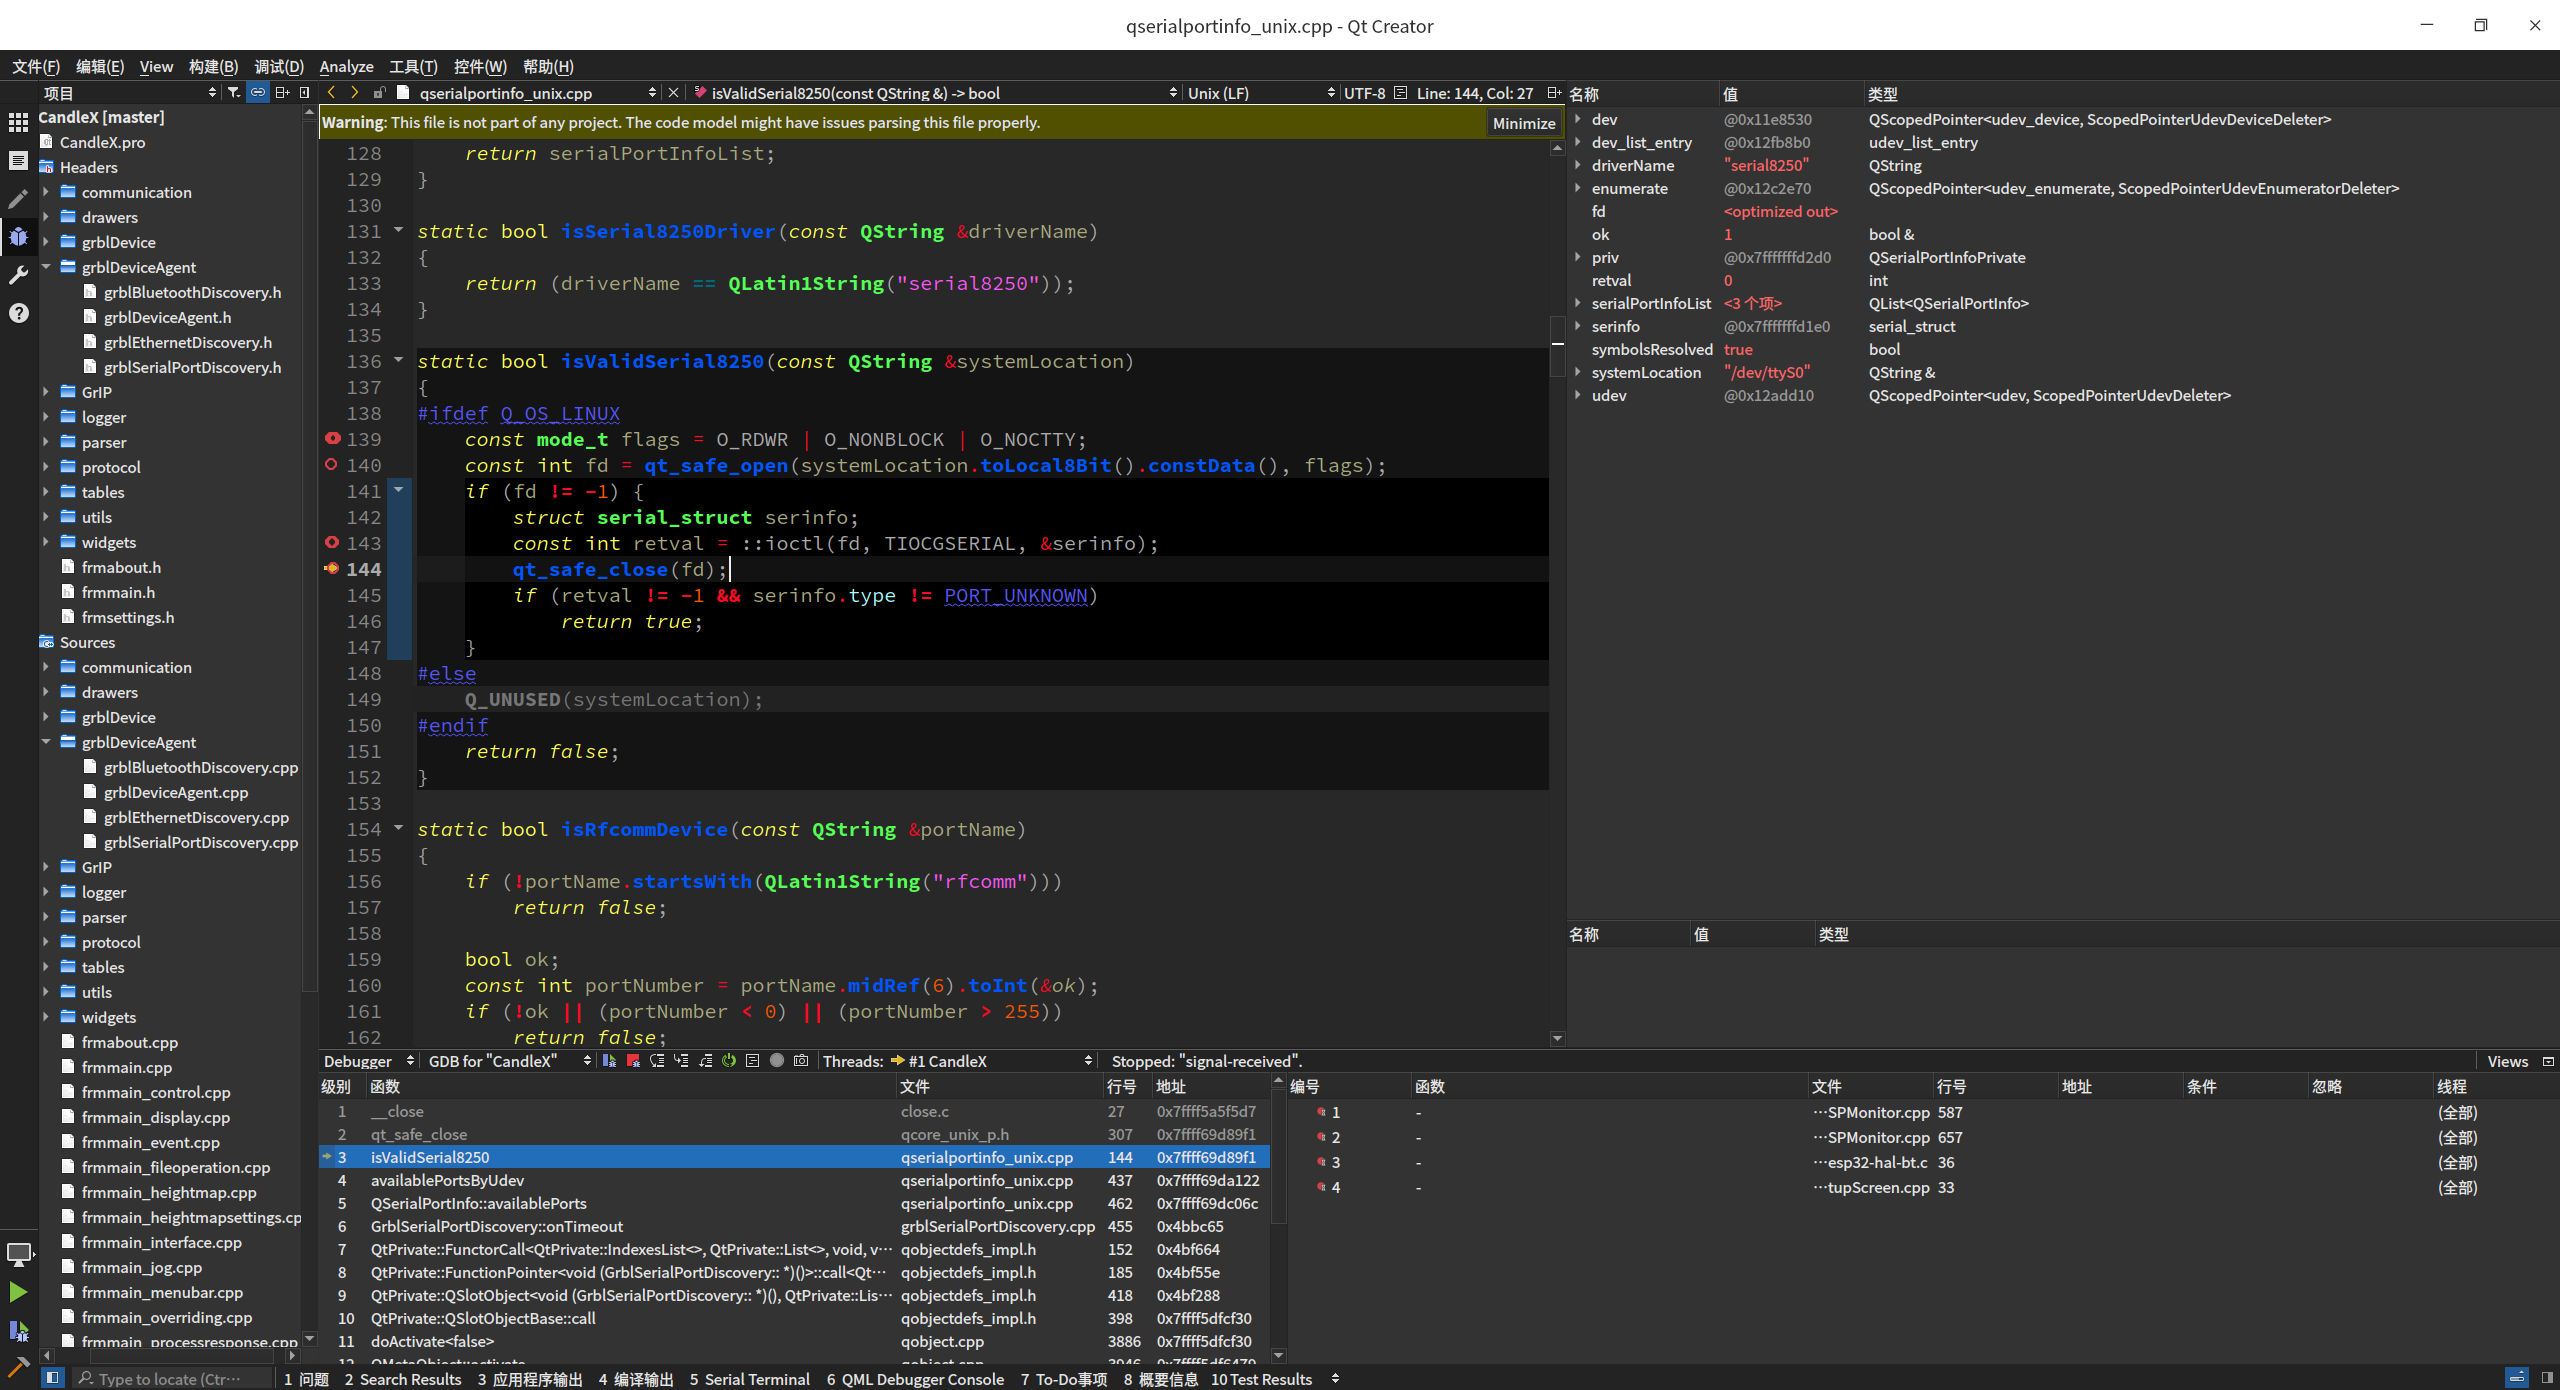The image size is (2560, 1390).
Task: Expand the communication folder under Headers
Action: coord(46,192)
